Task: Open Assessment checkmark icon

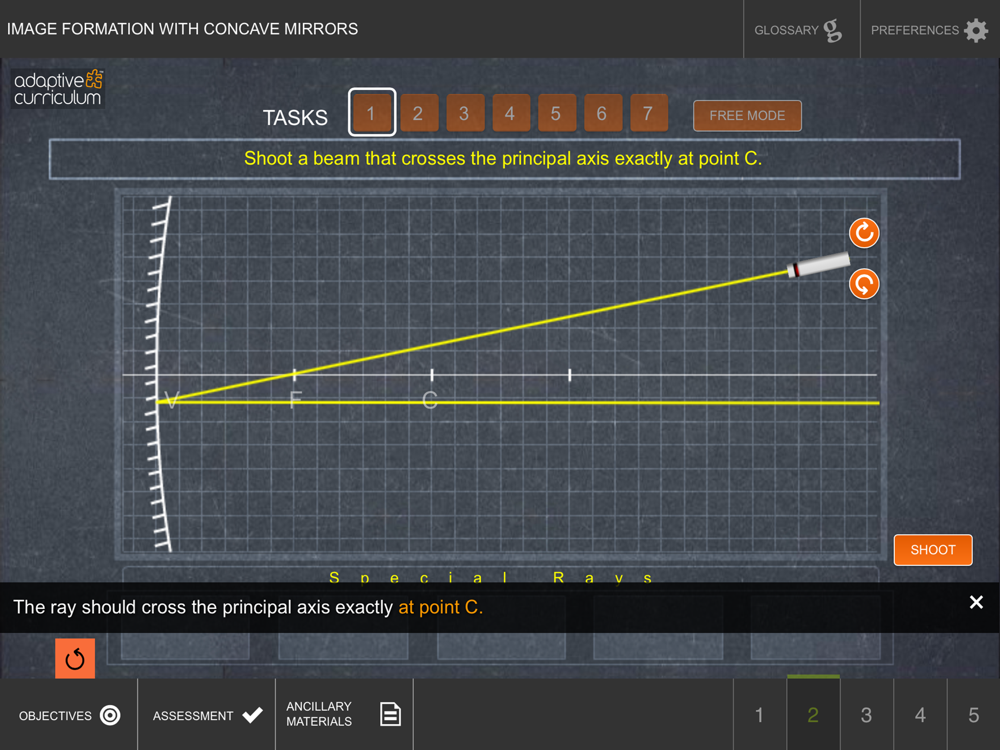Action: (253, 715)
